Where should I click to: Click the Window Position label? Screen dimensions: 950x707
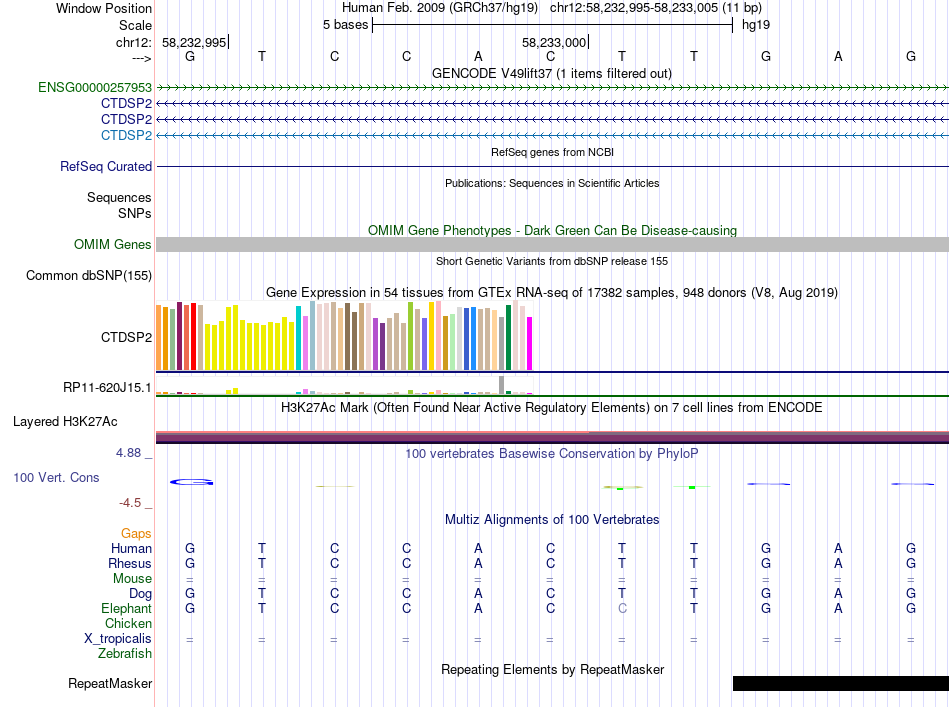pos(104,8)
